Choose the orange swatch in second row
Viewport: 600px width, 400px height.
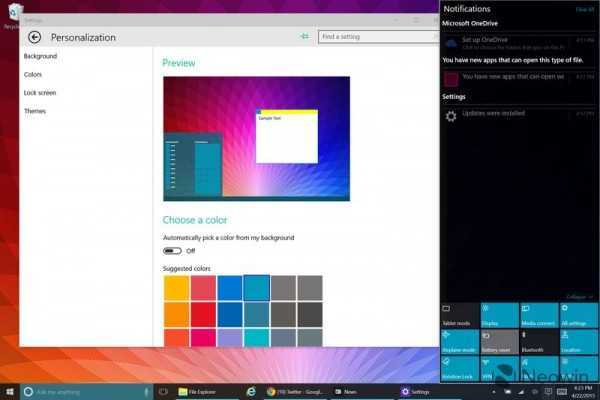click(x=176, y=315)
